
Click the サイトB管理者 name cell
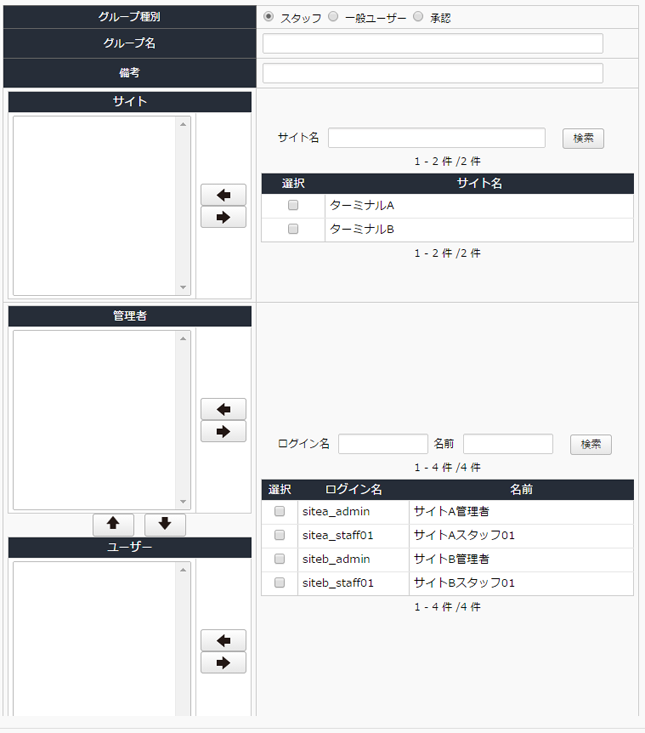(522, 560)
